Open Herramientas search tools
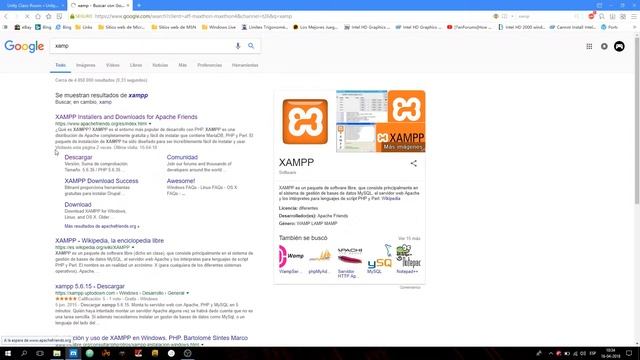640x360 pixels. [245, 65]
